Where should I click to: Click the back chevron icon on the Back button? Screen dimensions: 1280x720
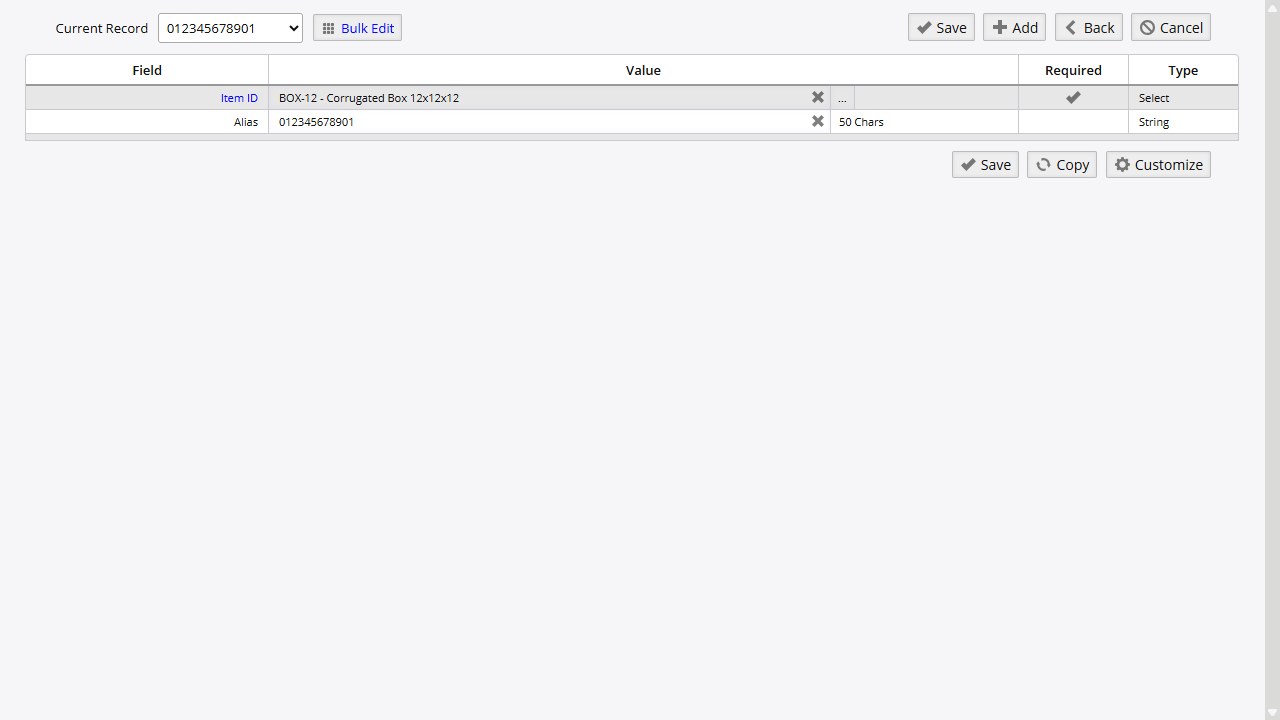coord(1069,27)
